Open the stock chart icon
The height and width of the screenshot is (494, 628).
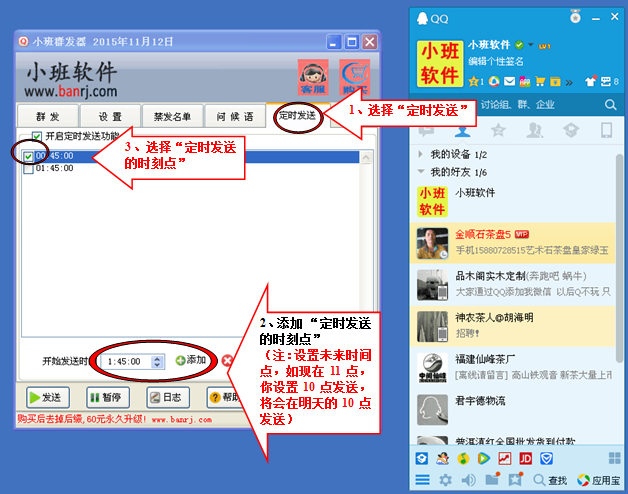(x=505, y=458)
